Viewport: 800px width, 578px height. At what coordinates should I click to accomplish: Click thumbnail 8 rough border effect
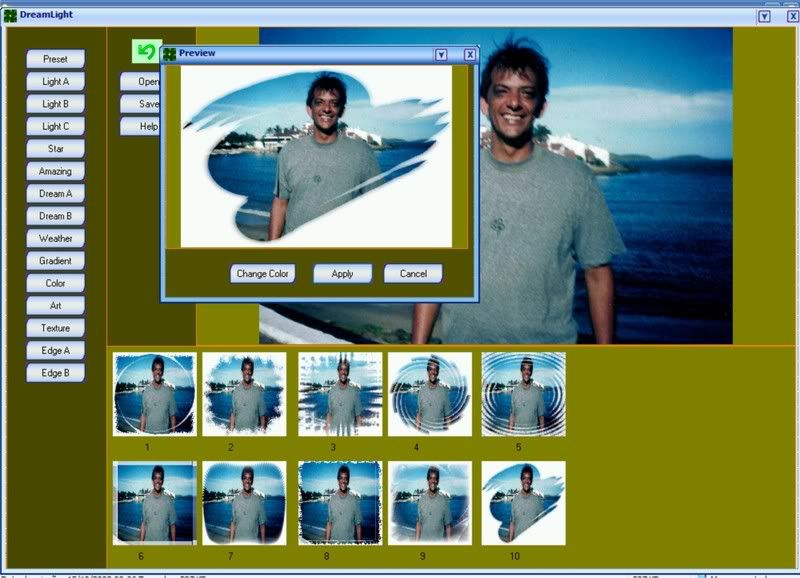click(x=340, y=503)
